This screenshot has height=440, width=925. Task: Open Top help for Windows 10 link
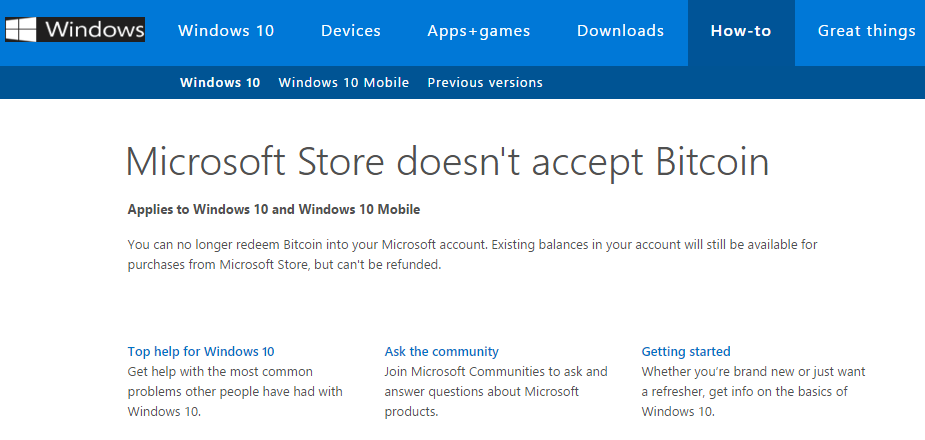[201, 352]
